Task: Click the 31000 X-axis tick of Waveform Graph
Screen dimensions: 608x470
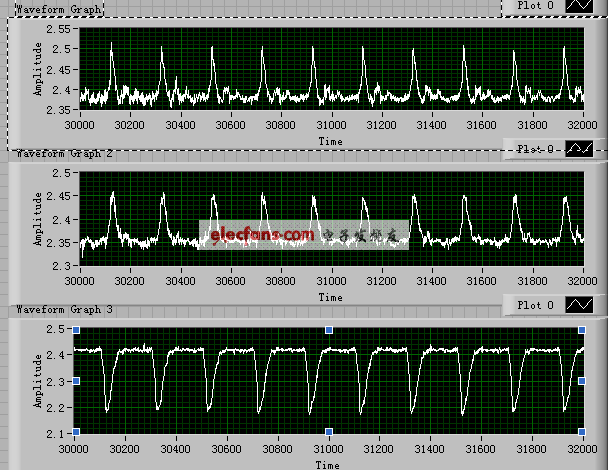Action: [332, 125]
